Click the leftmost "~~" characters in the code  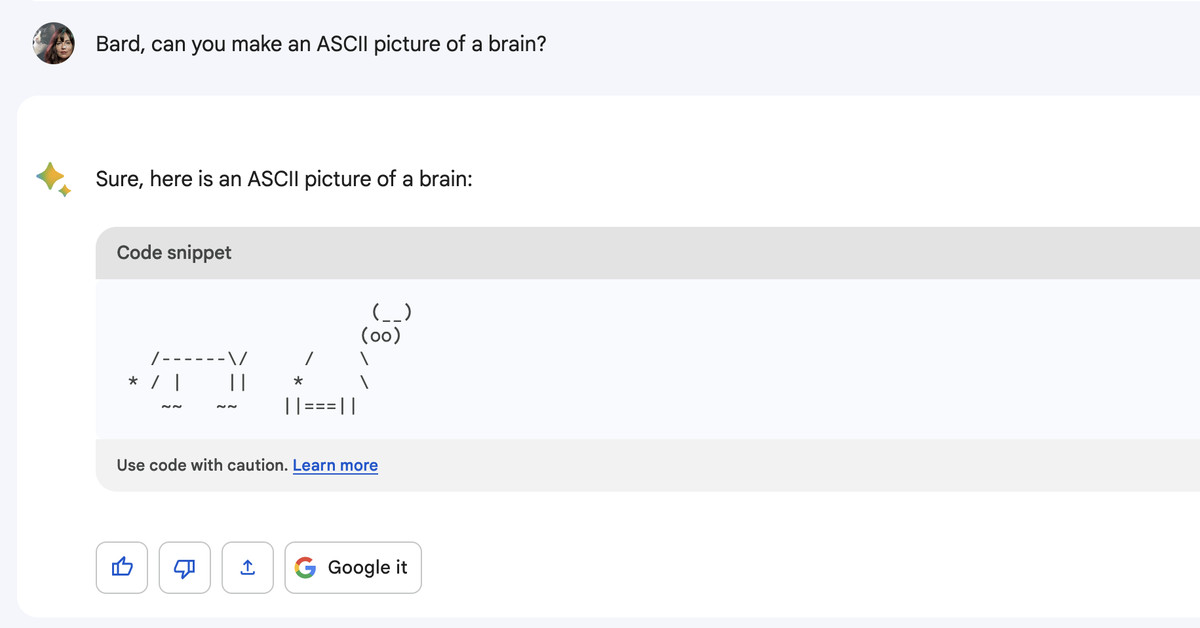click(172, 406)
